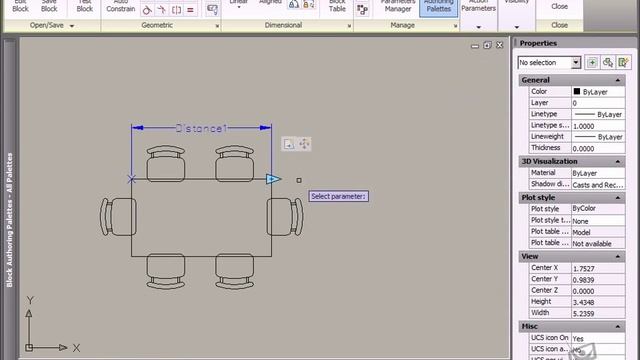Open the Dimensional panel dialog launcher
Screen dimensions: 640x360
[x=349, y=26]
